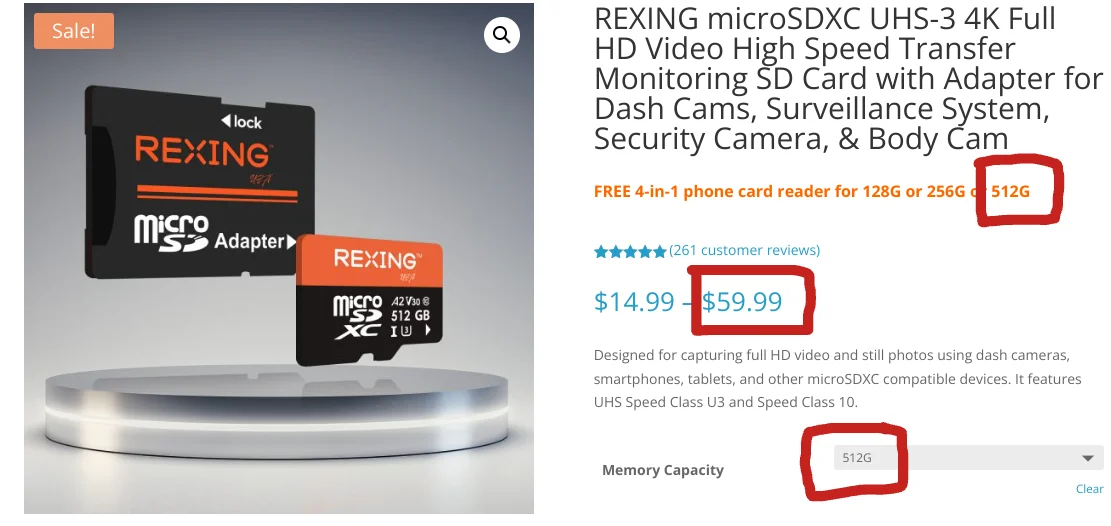Click the $14.99 lower price
This screenshot has height=526, width=1111.
click(x=634, y=301)
